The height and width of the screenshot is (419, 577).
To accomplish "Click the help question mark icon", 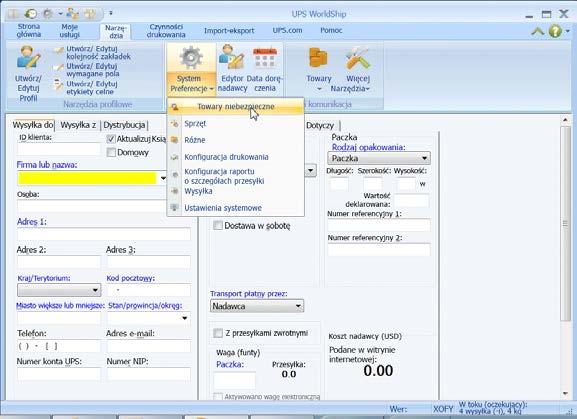I will click(x=555, y=31).
